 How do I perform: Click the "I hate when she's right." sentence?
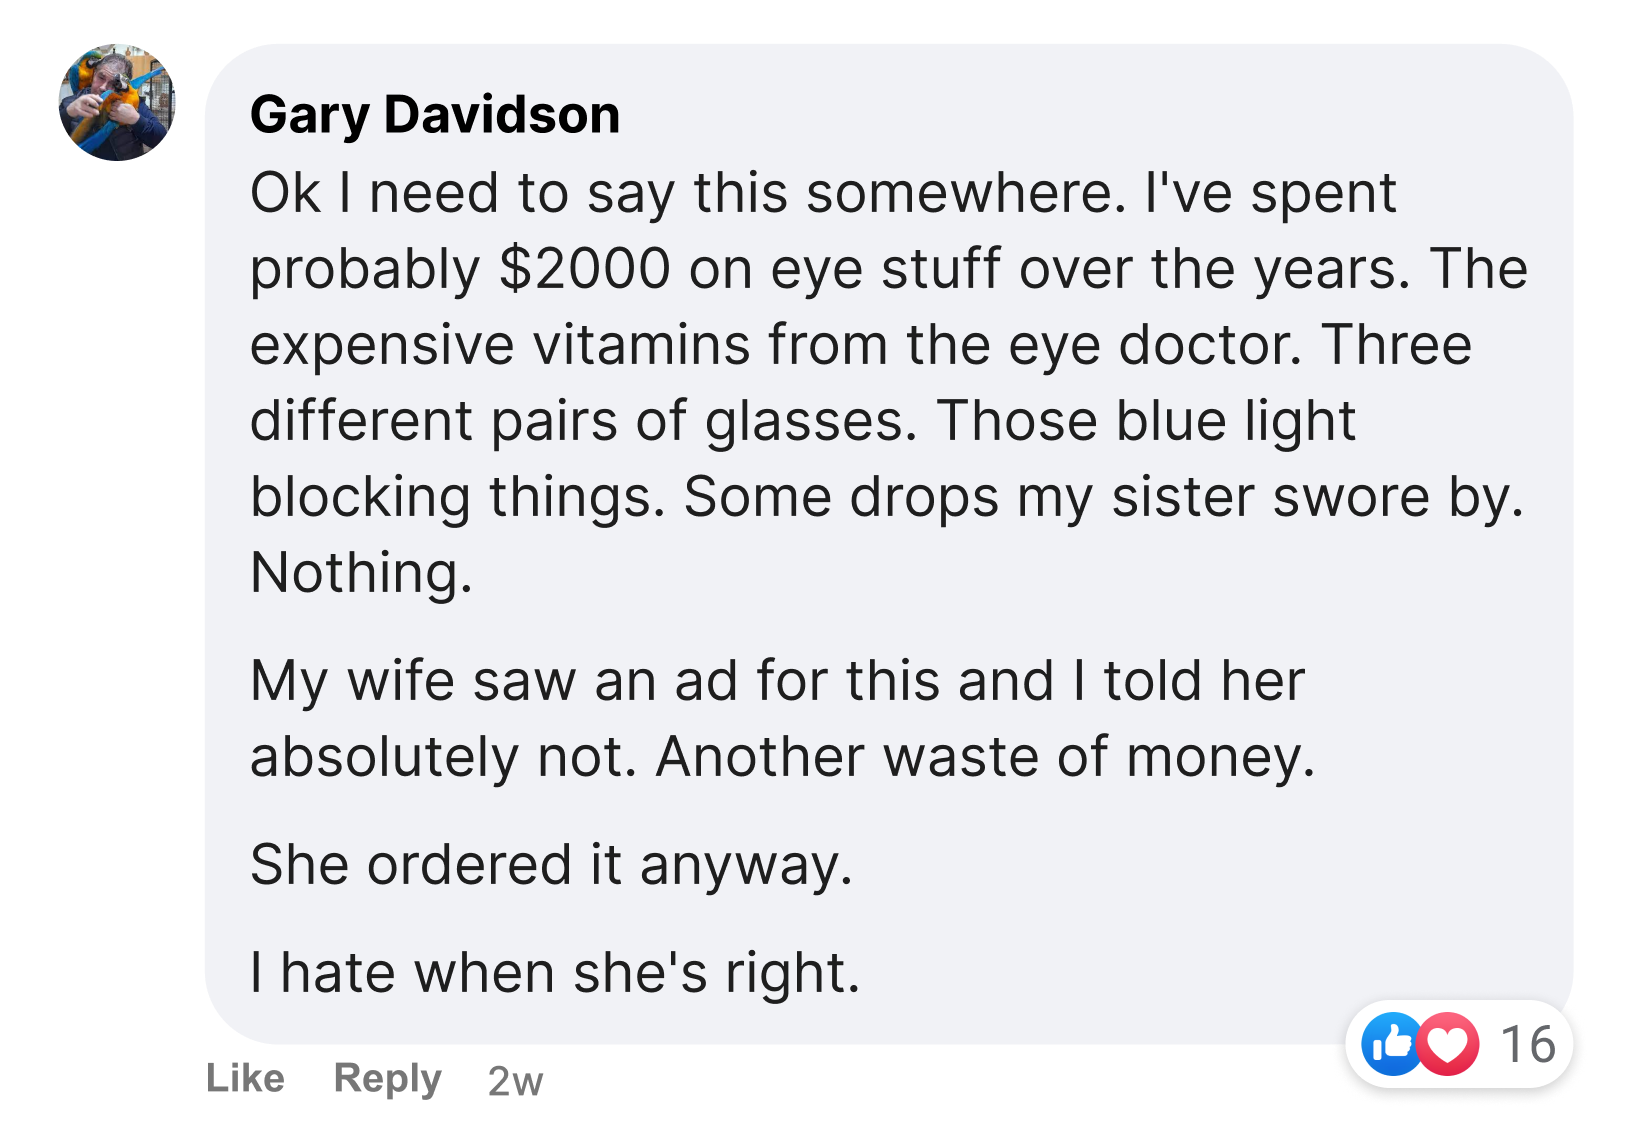[x=555, y=972]
